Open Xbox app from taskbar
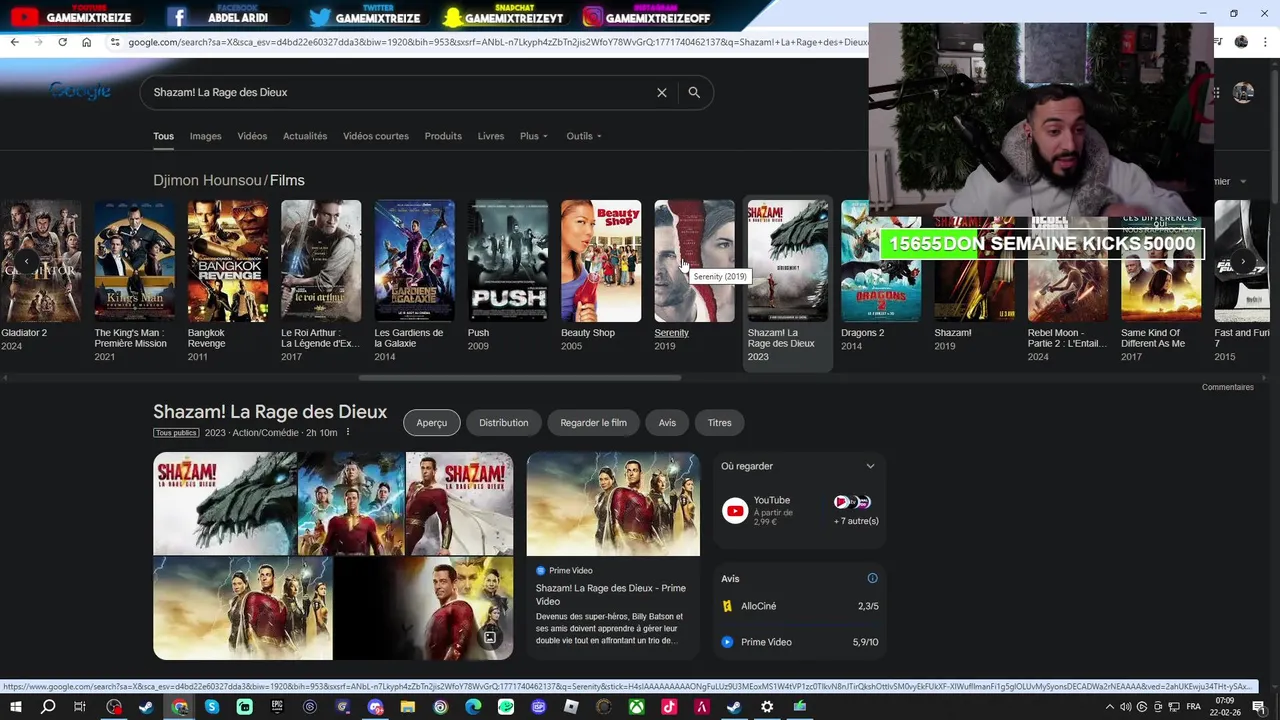Viewport: 1280px width, 720px height. tap(636, 707)
